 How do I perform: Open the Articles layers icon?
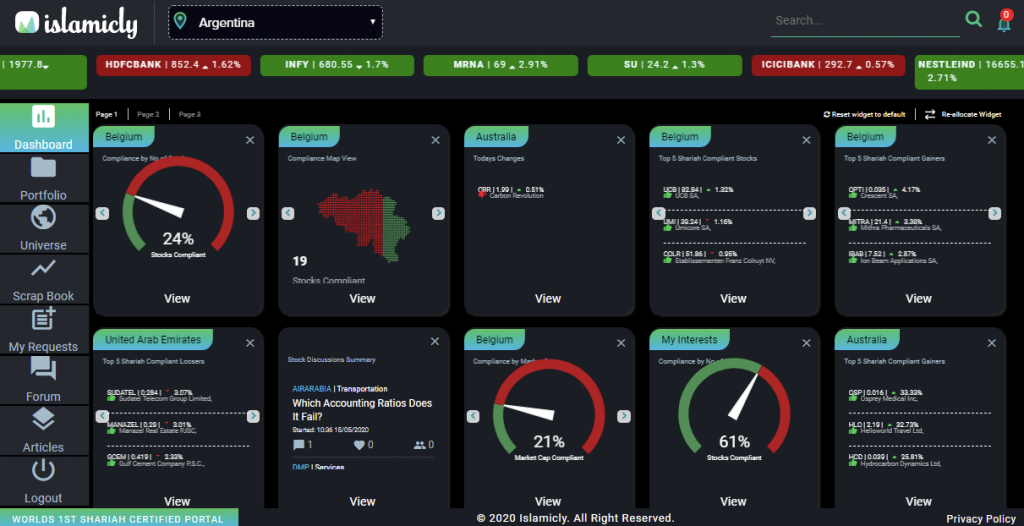[x=43, y=420]
